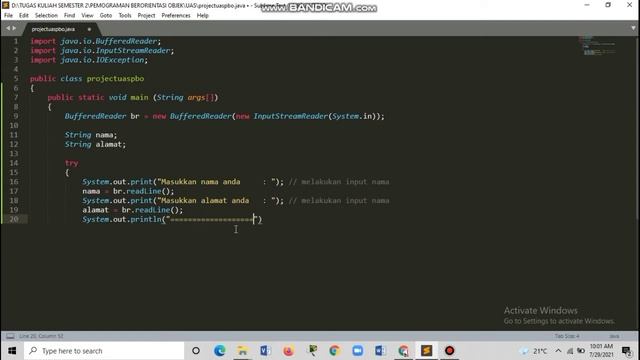Viewport: 640px width, 360px height.
Task: Open Visio from taskbar
Action: pyautogui.click(x=265, y=351)
